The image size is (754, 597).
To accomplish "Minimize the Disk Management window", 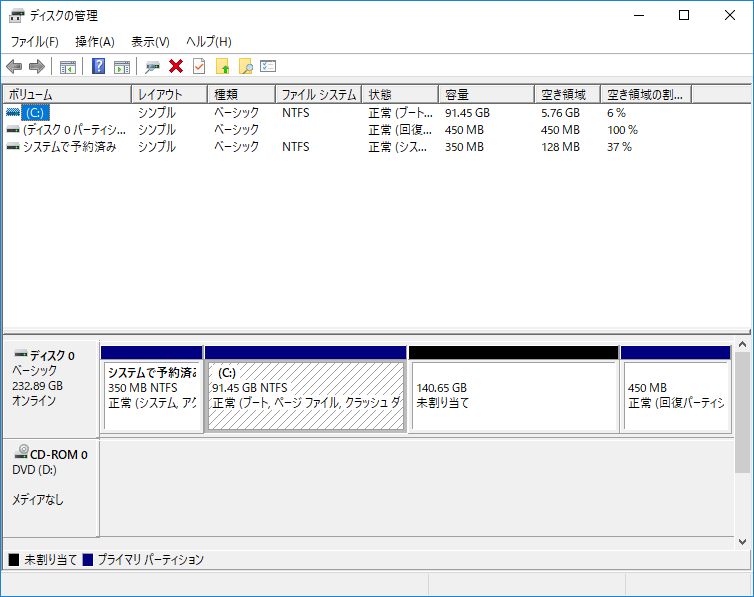I will pos(639,15).
